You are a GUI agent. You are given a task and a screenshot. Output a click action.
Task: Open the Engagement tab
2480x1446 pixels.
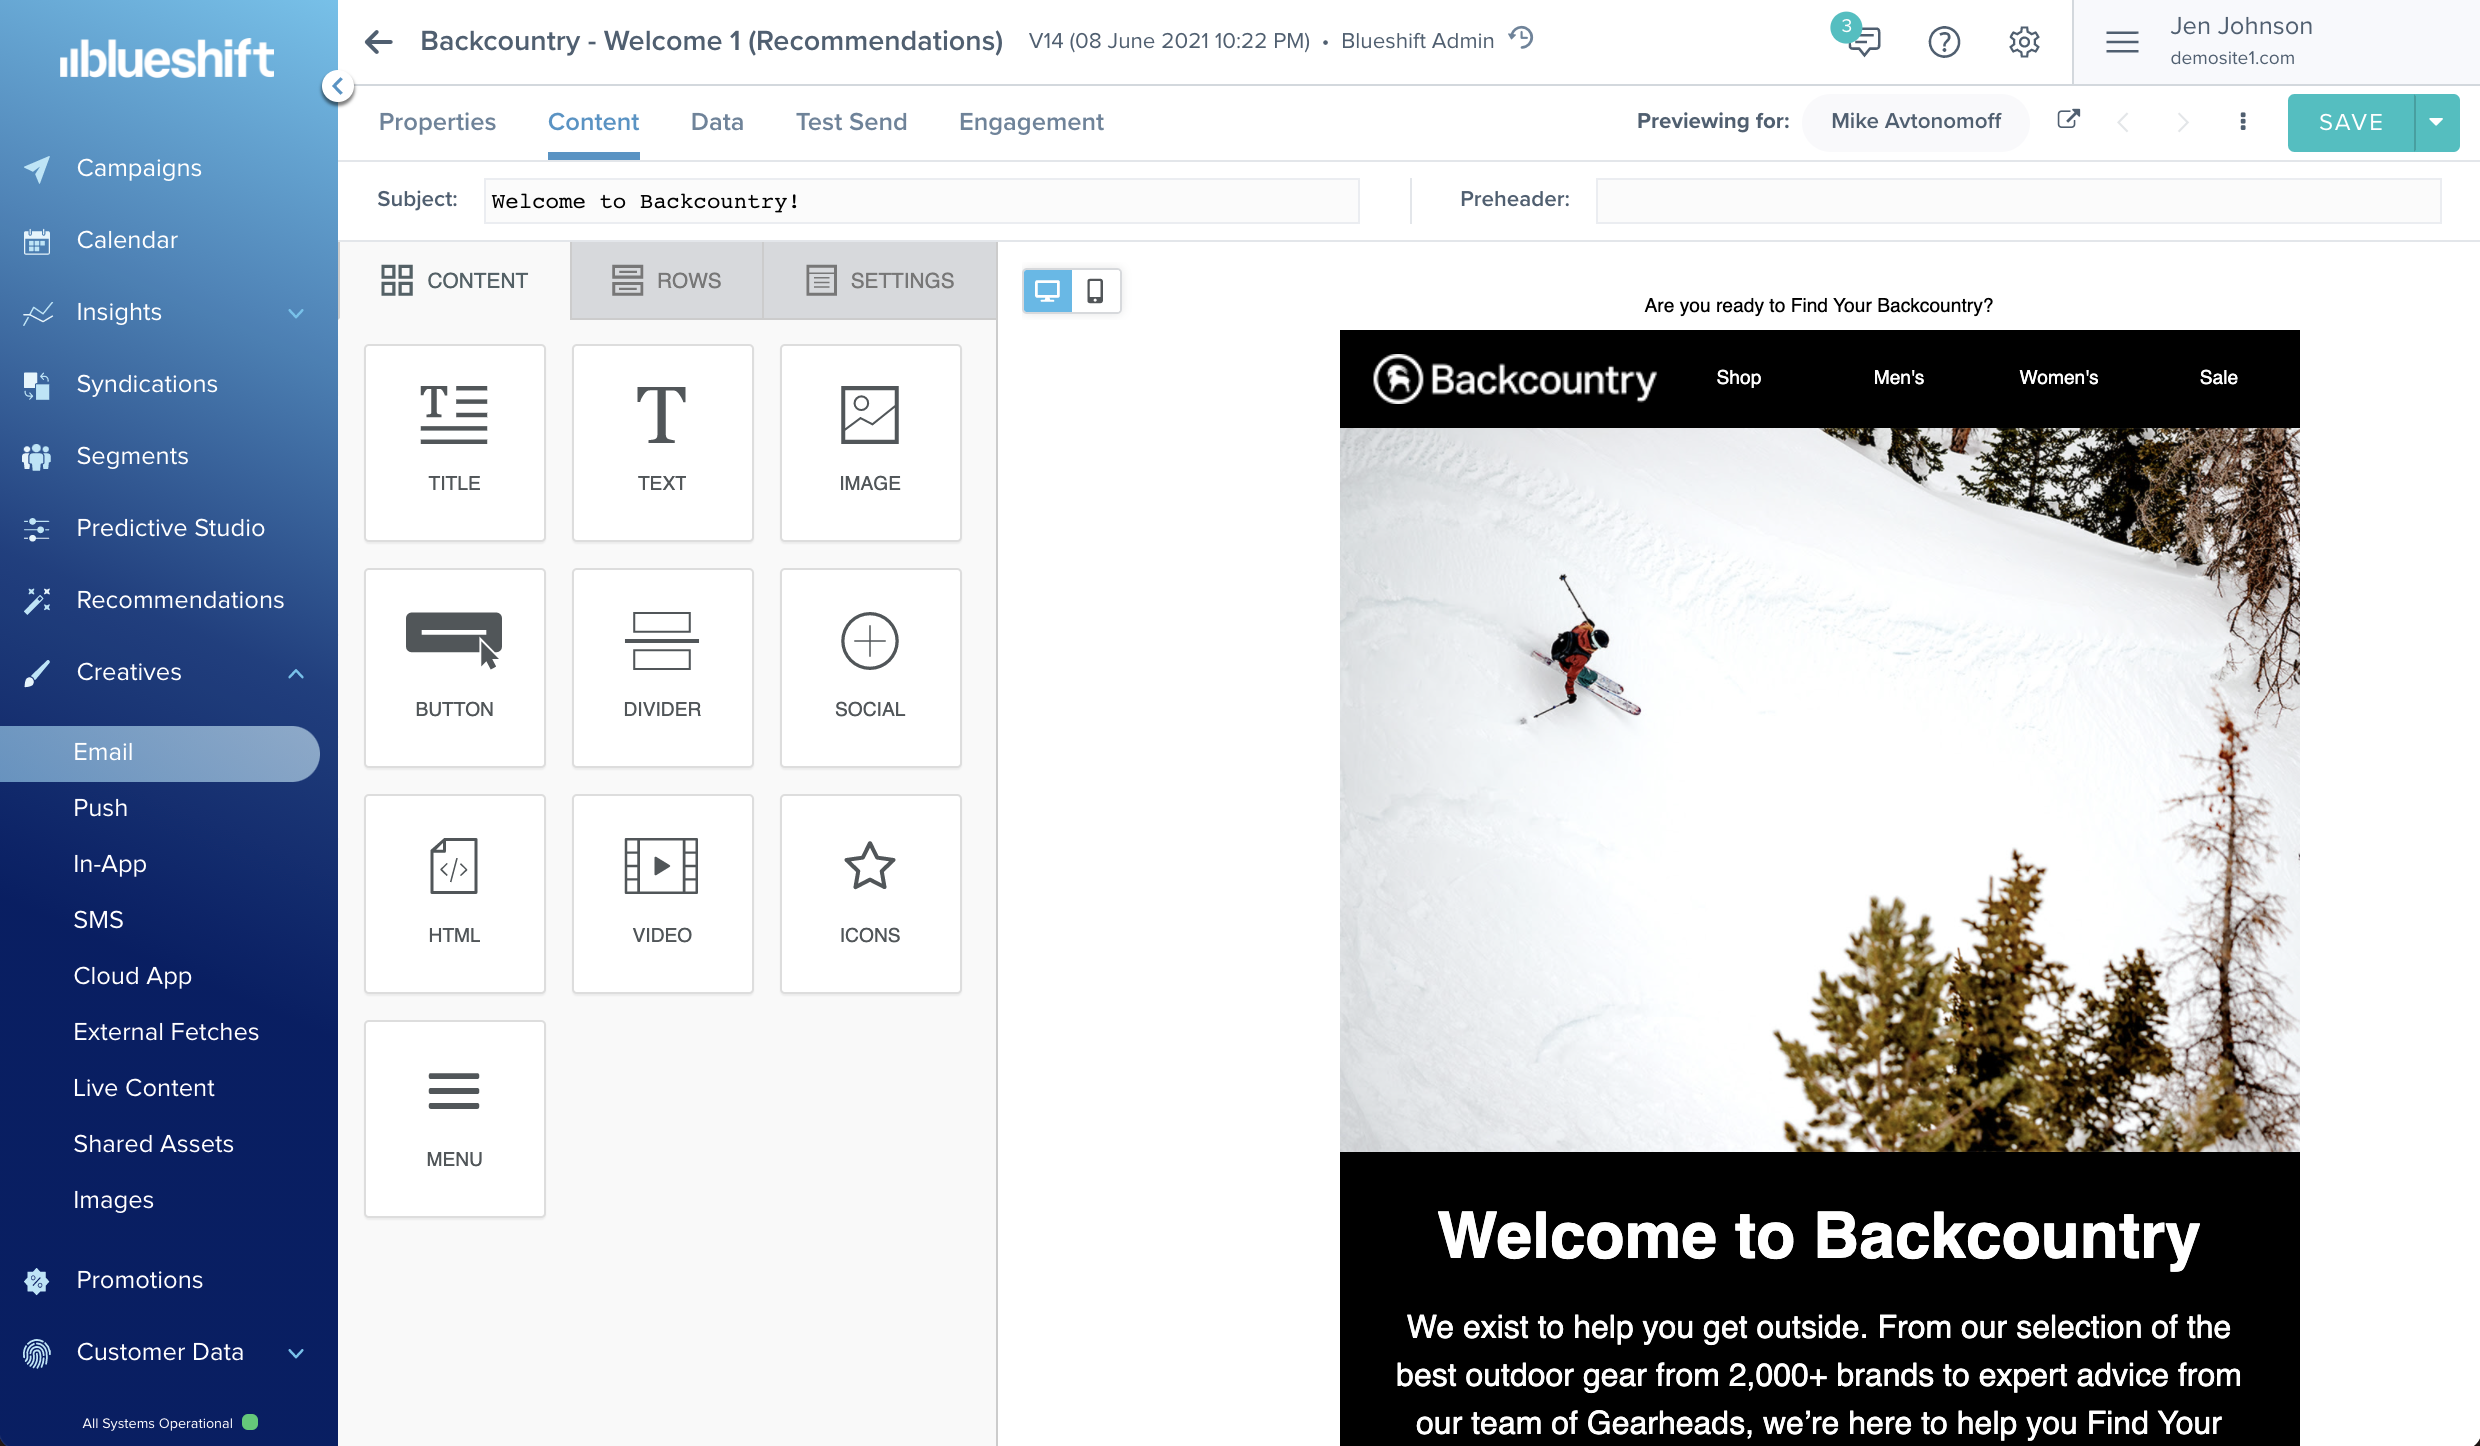click(1031, 122)
